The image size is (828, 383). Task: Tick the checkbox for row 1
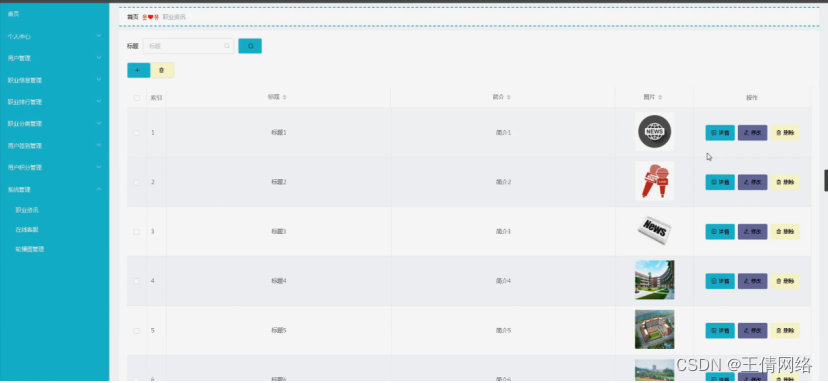click(137, 133)
